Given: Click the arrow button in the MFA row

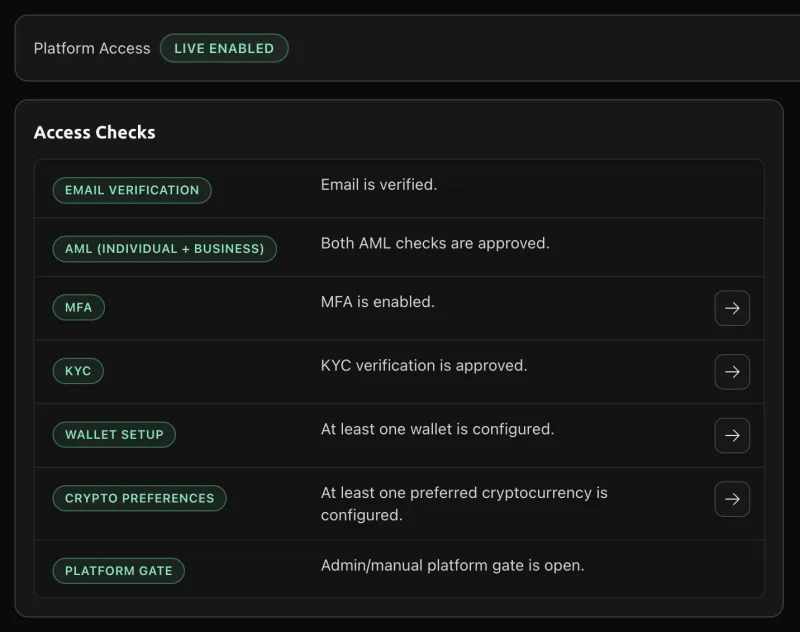Looking at the screenshot, I should coord(732,308).
